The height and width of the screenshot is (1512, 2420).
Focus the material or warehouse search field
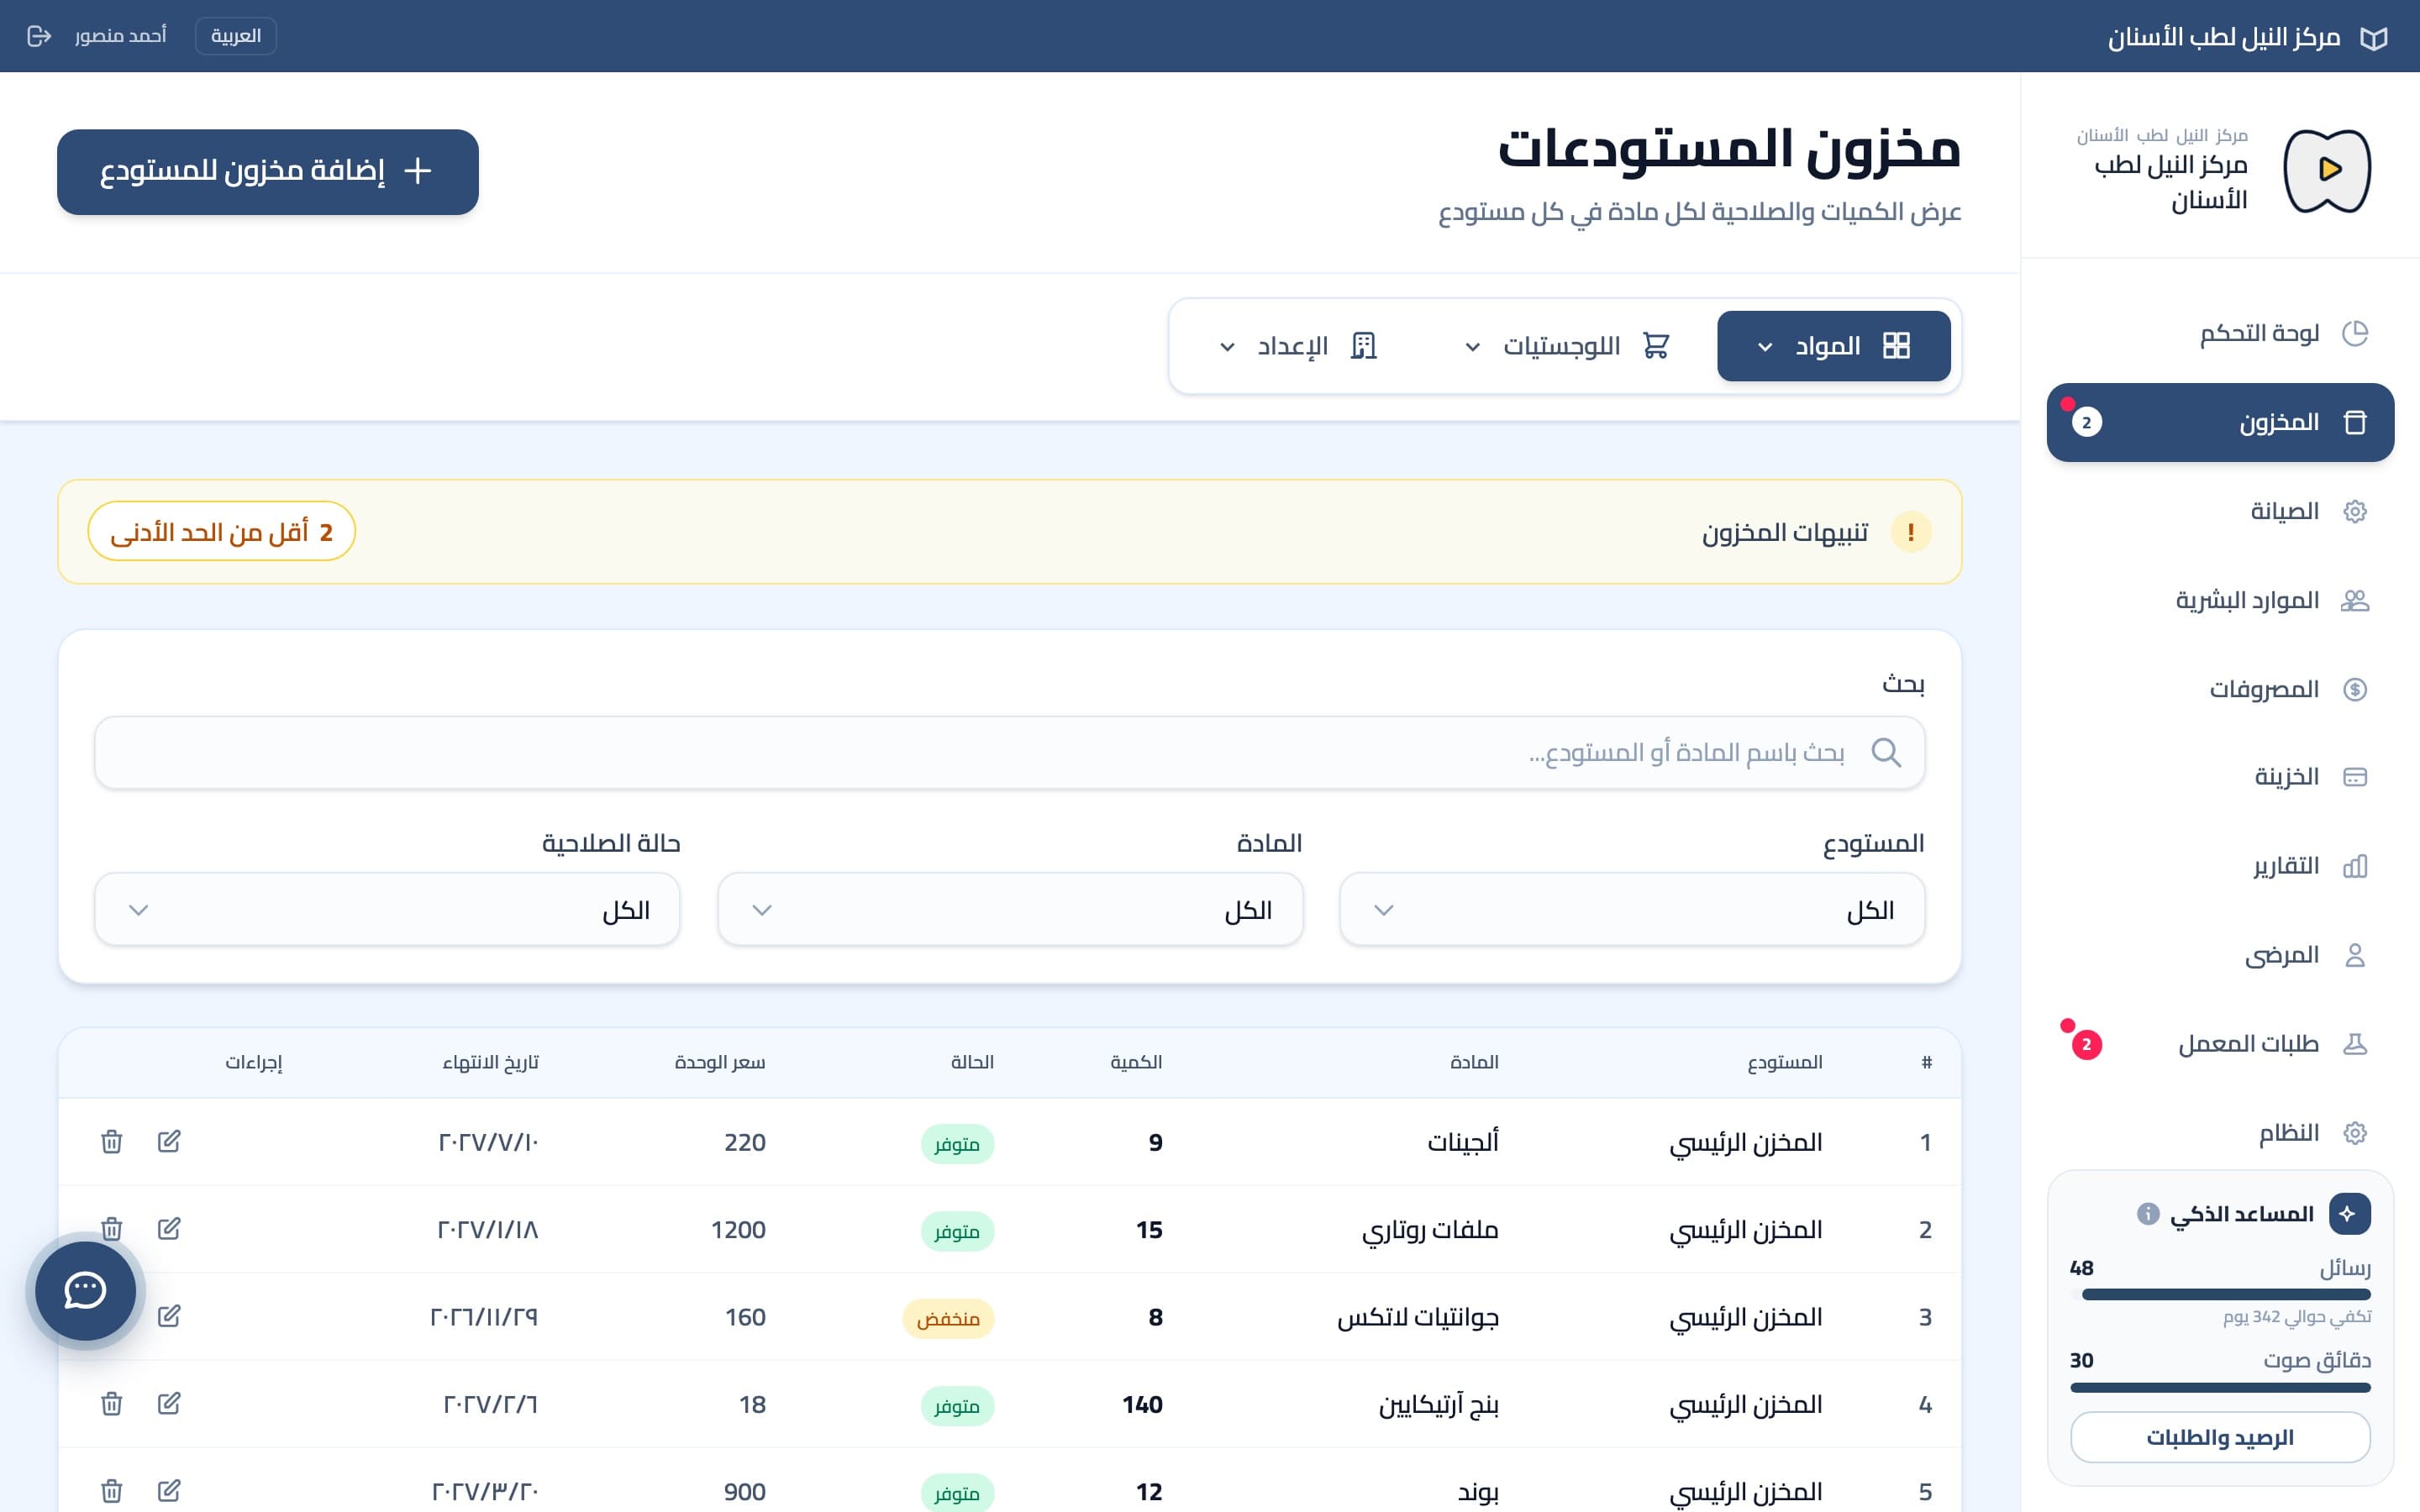(x=1010, y=752)
